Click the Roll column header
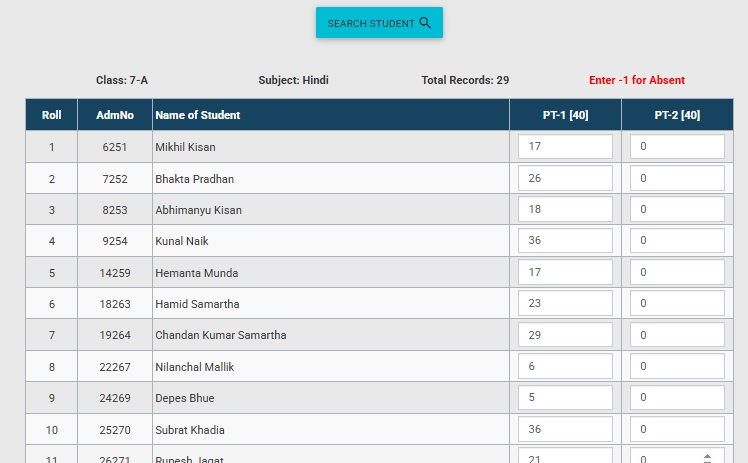Viewport: 748px width, 463px height. point(52,115)
